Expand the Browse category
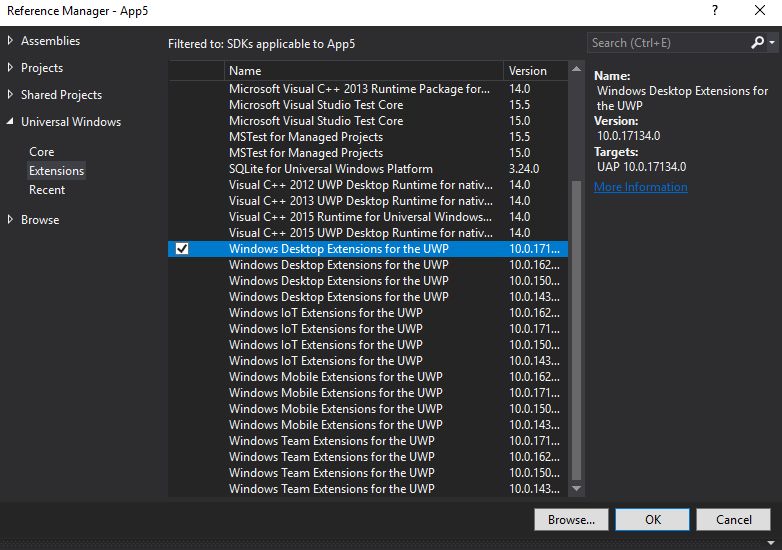Screen dimensions: 782x550 [x=10, y=219]
